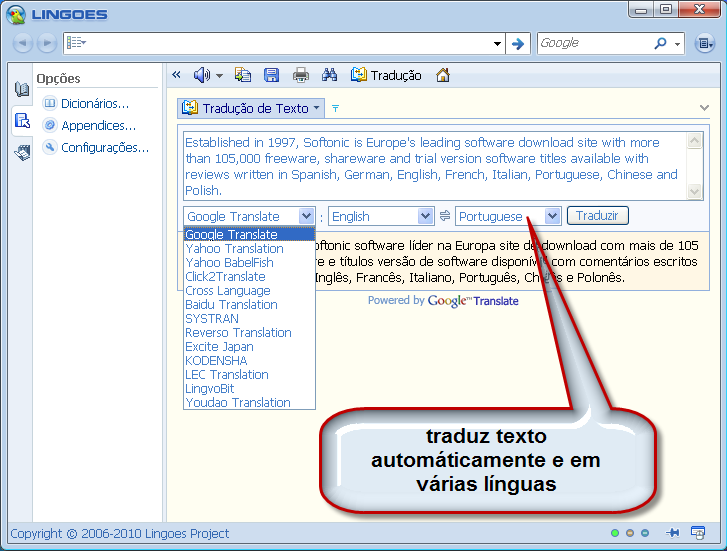Choose KODENSHA engine
The width and height of the screenshot is (727, 551).
[249, 360]
